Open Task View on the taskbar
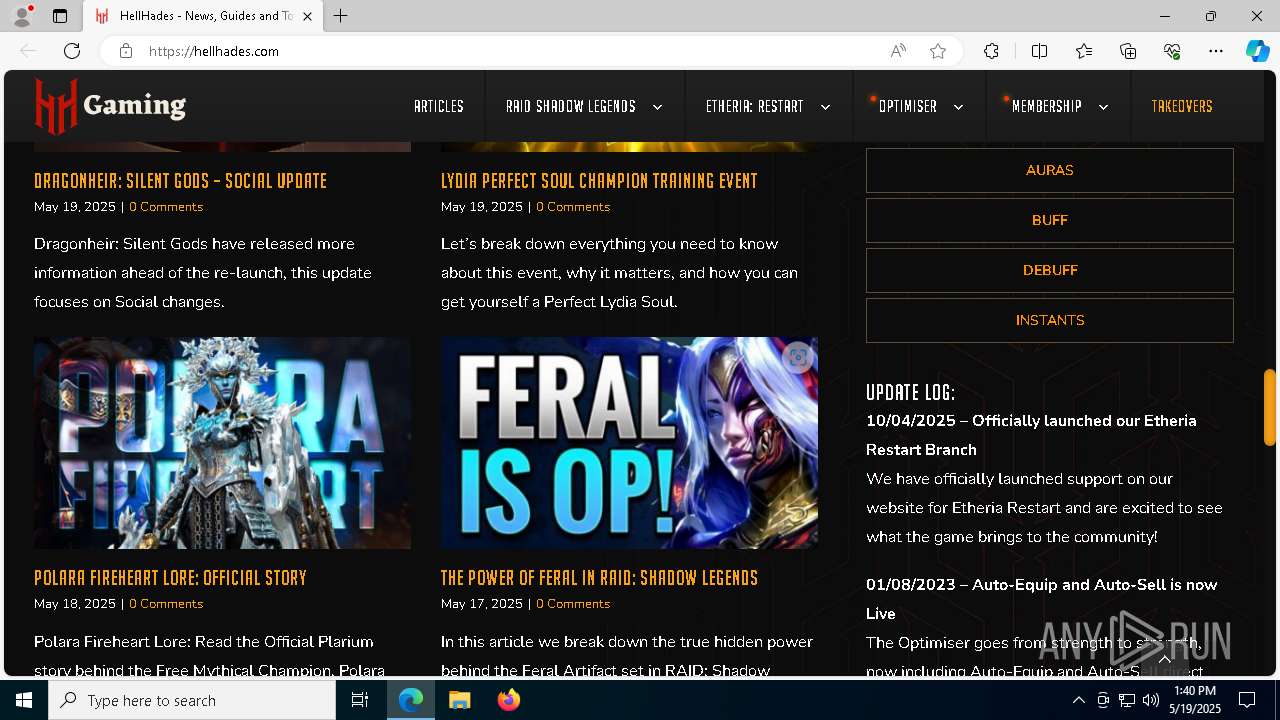The image size is (1280, 720). coord(360,700)
